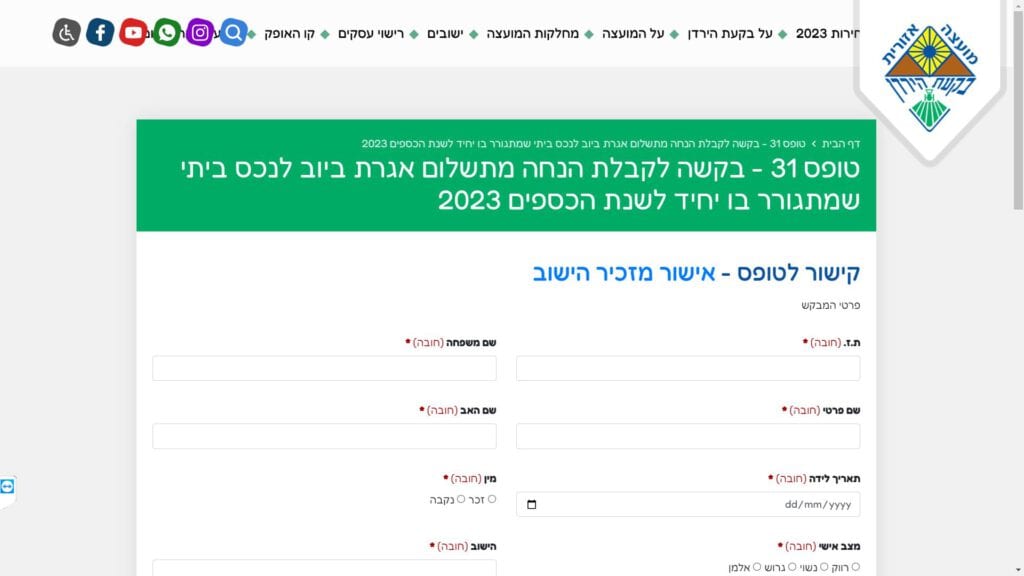The height and width of the screenshot is (576, 1024).
Task: Choose גרוש as marital status
Action: coord(792,567)
